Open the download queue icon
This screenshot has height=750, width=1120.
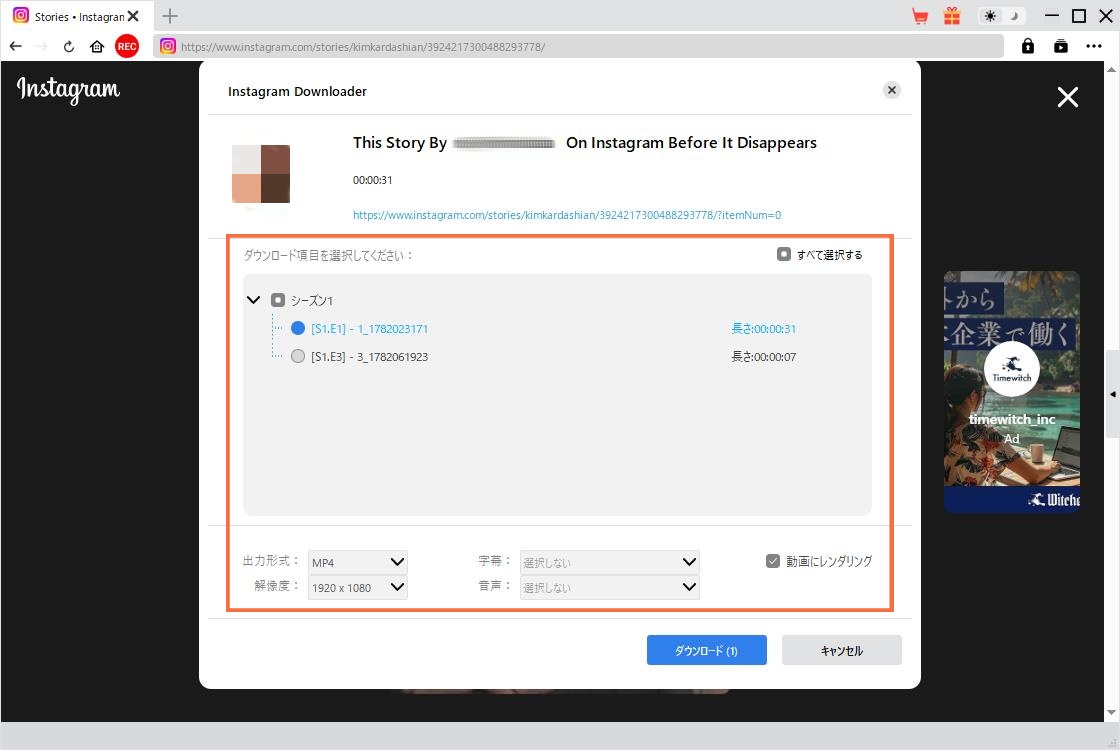click(x=1061, y=46)
